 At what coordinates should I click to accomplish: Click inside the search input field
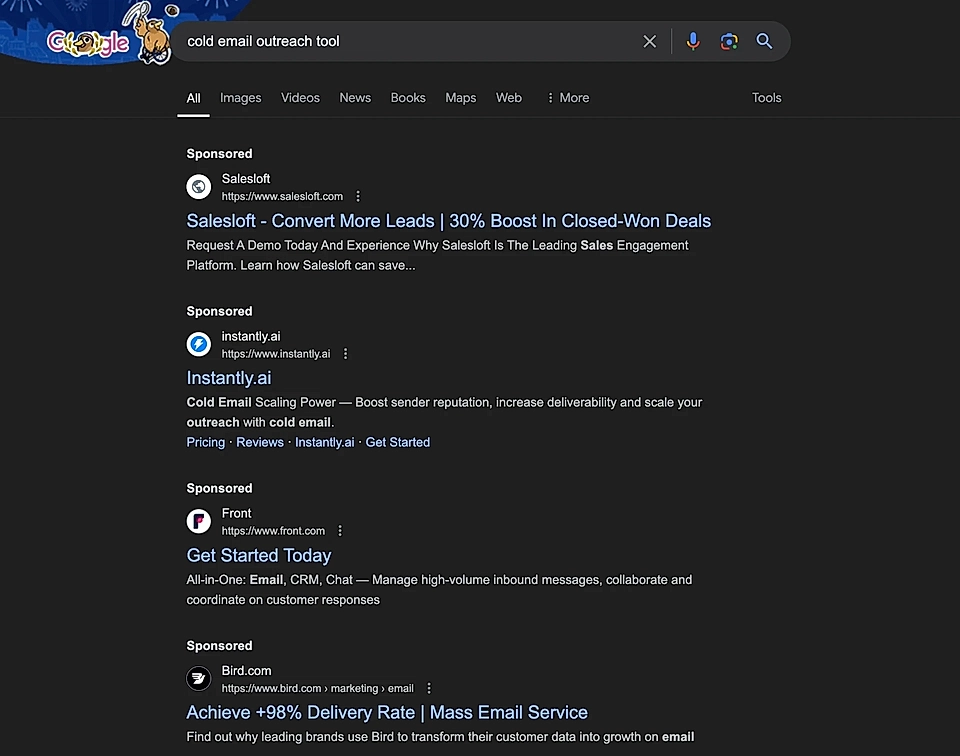[400, 41]
